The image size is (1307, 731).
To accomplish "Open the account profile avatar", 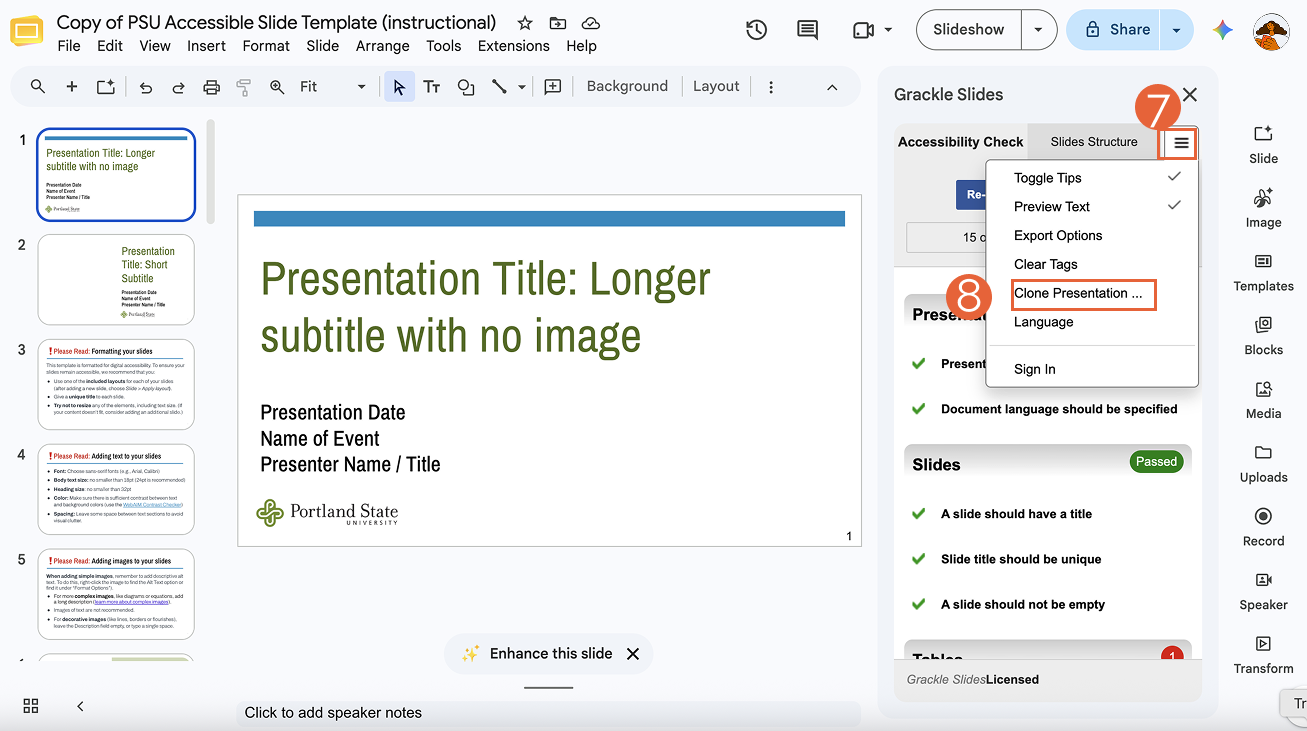I will coord(1271,31).
